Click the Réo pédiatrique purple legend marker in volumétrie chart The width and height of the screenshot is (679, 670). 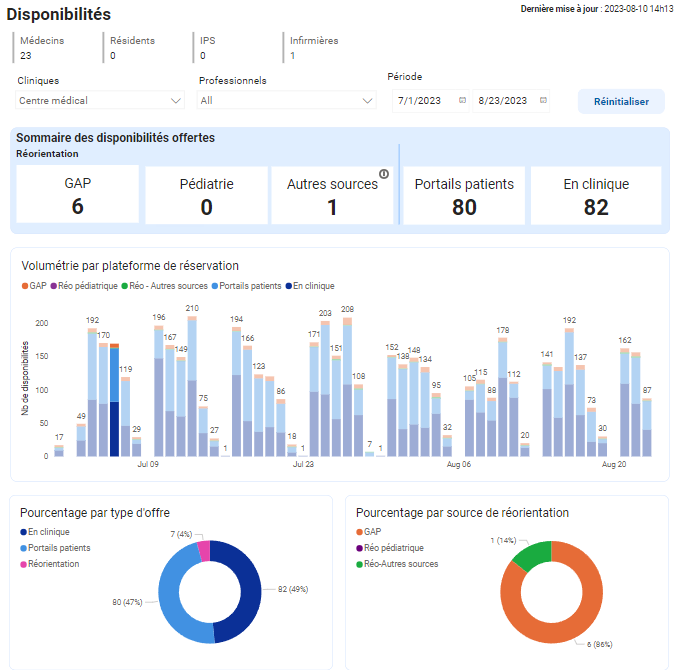[x=54, y=286]
